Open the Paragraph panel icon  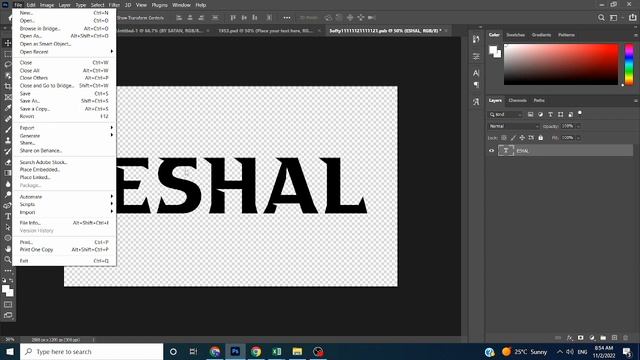click(476, 85)
